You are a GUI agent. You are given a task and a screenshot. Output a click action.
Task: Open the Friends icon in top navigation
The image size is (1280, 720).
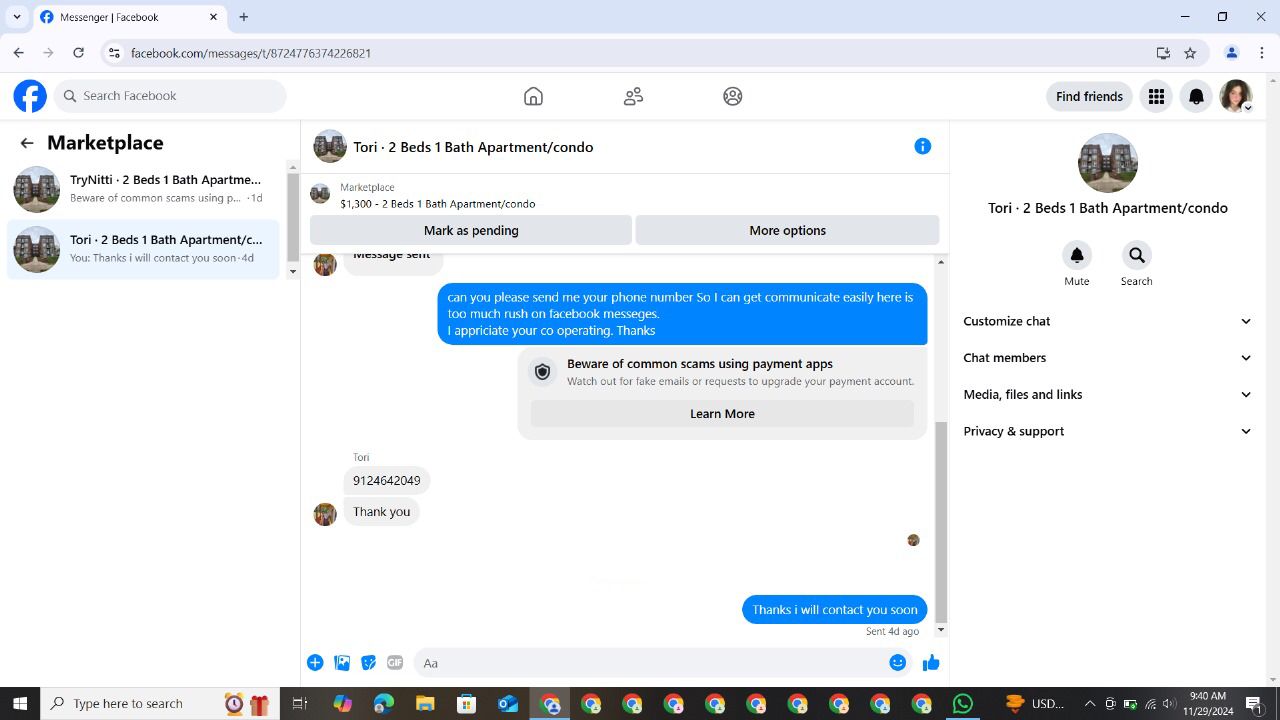coord(633,96)
